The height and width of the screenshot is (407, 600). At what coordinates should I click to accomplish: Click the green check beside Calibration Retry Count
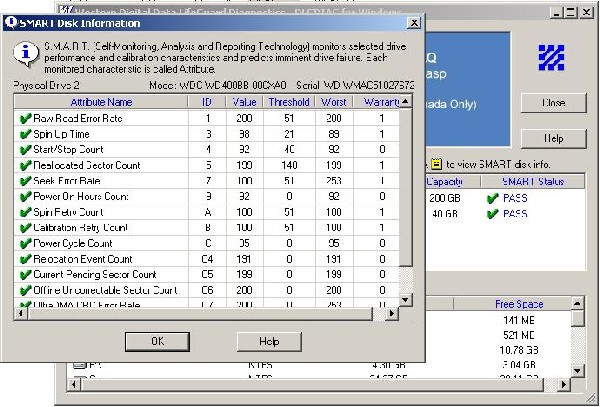[x=25, y=228]
